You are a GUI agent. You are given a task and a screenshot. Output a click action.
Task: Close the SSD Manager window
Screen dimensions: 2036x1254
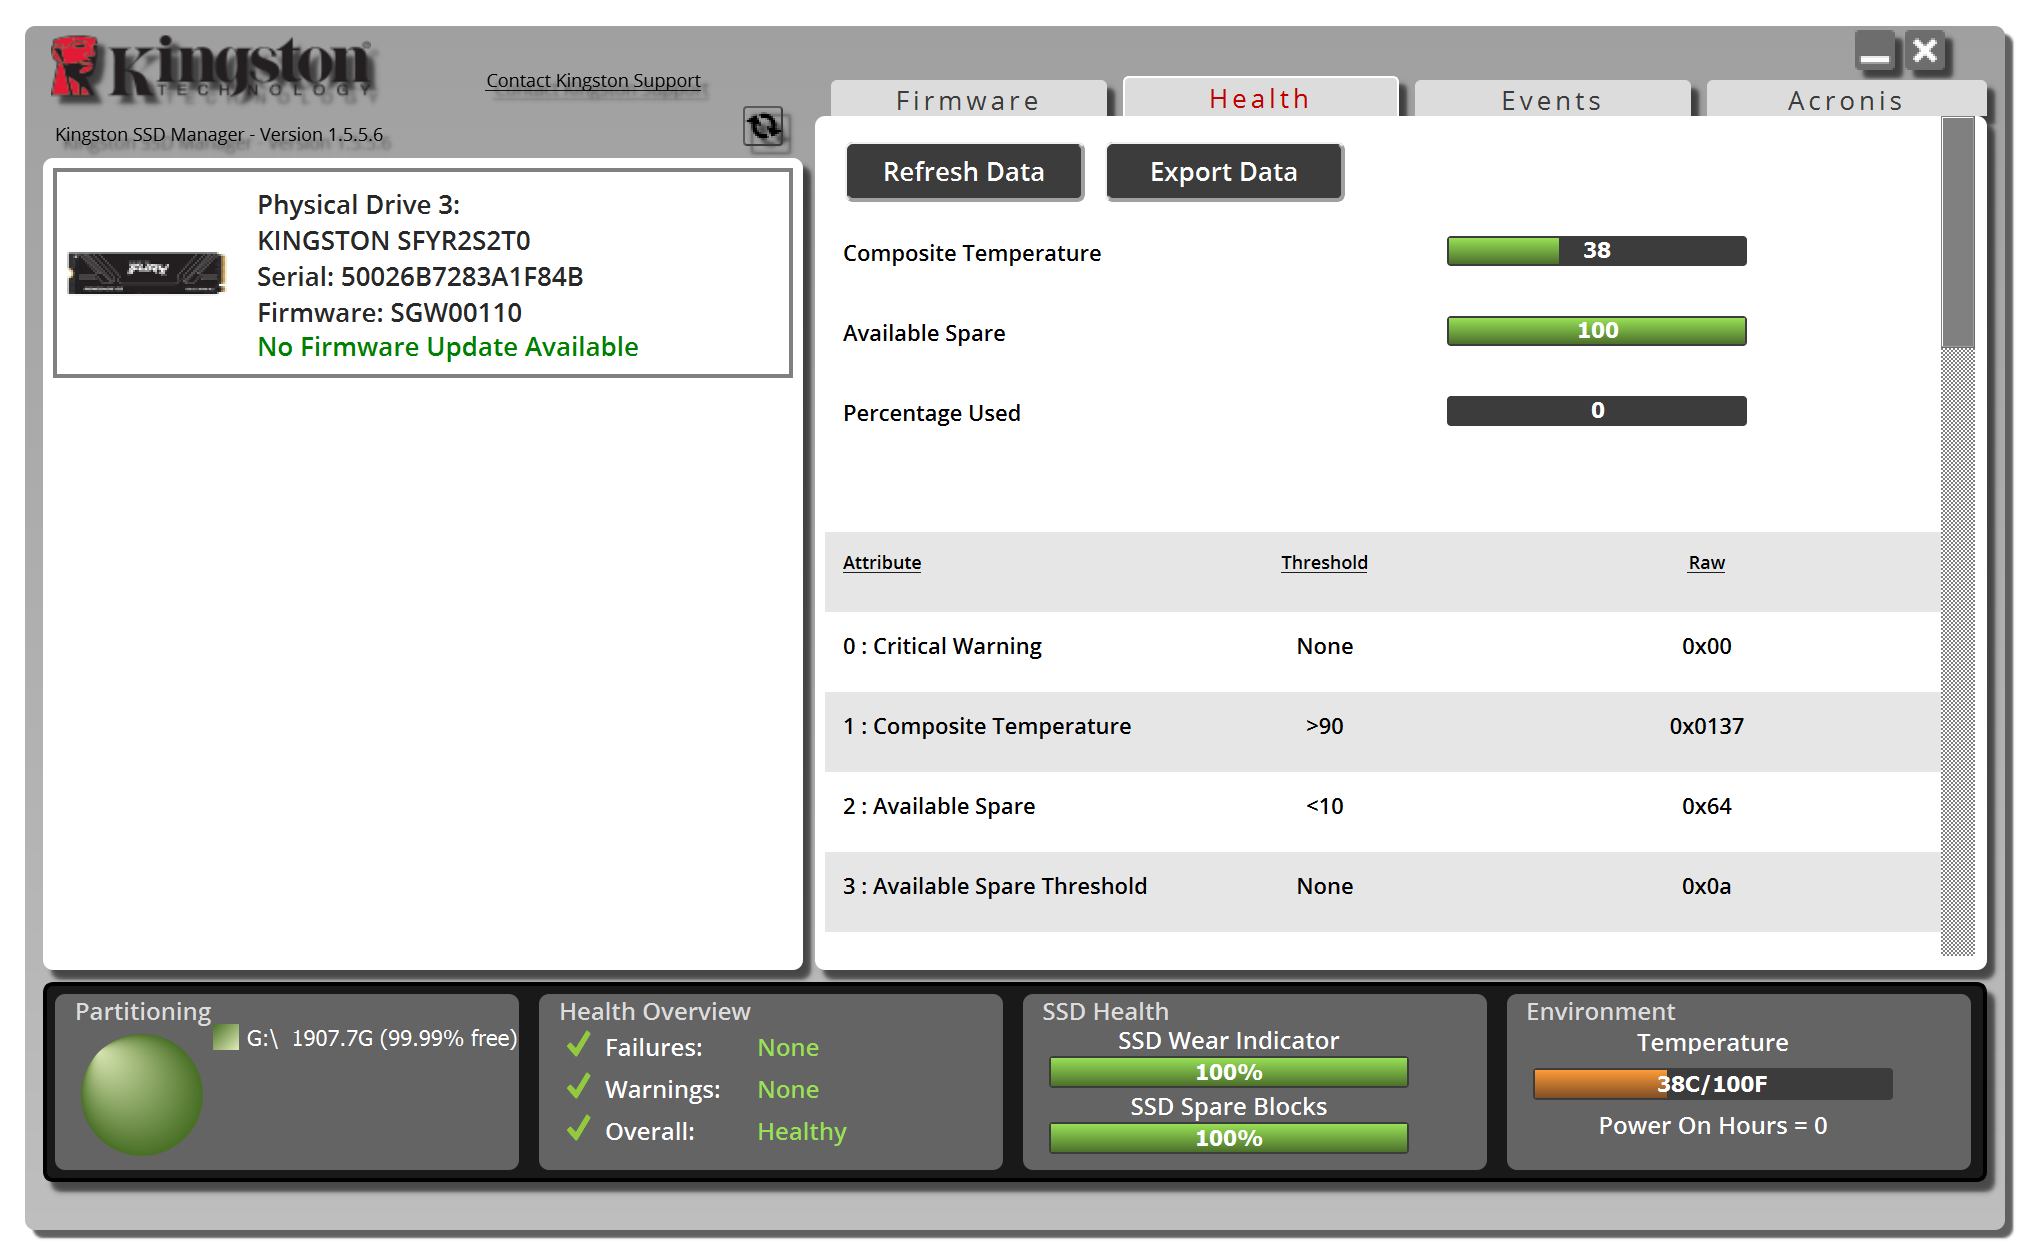[x=1925, y=52]
